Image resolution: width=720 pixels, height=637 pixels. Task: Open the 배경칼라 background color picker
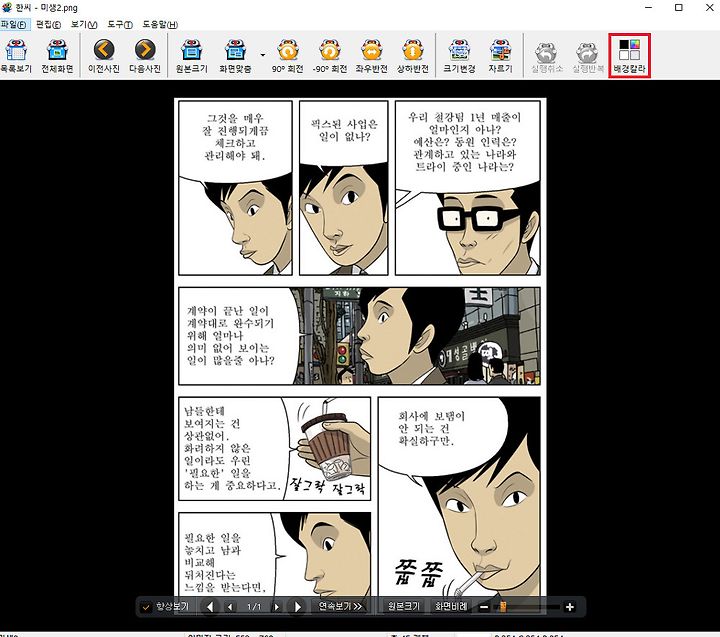click(x=630, y=56)
